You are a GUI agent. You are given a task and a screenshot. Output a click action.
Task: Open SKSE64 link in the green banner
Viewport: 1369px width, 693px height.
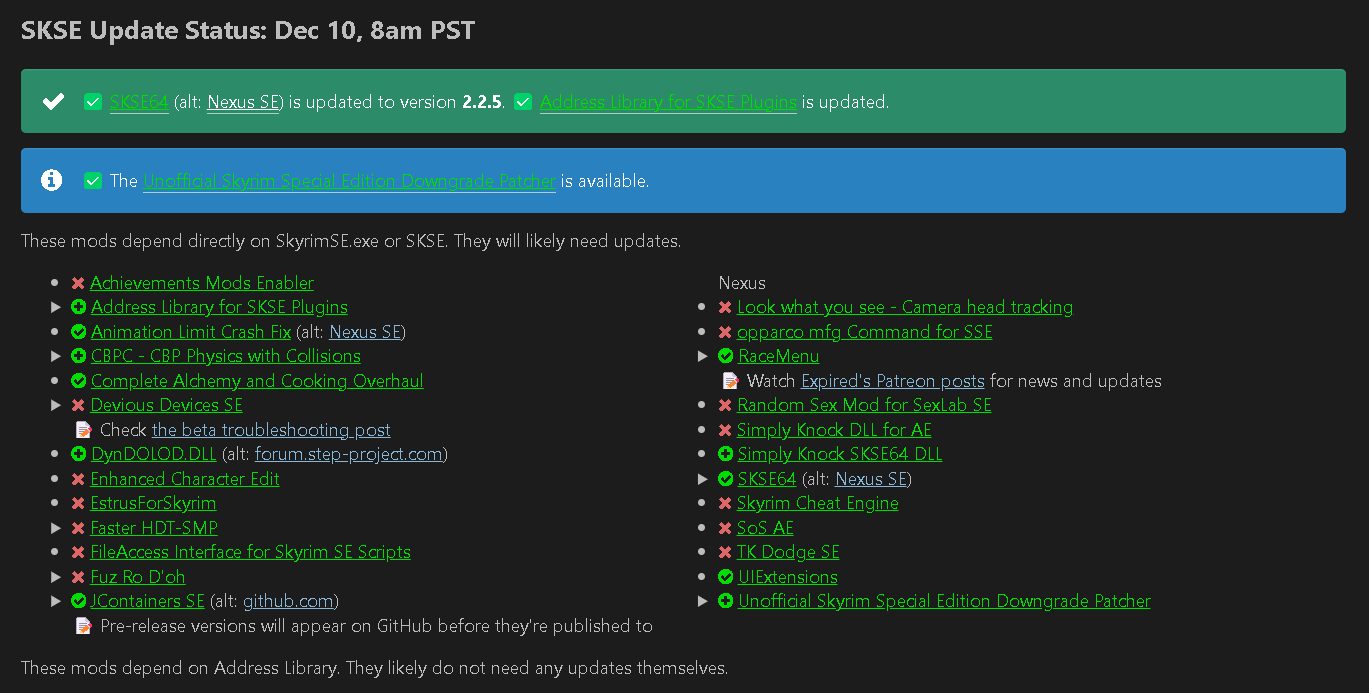click(x=139, y=102)
